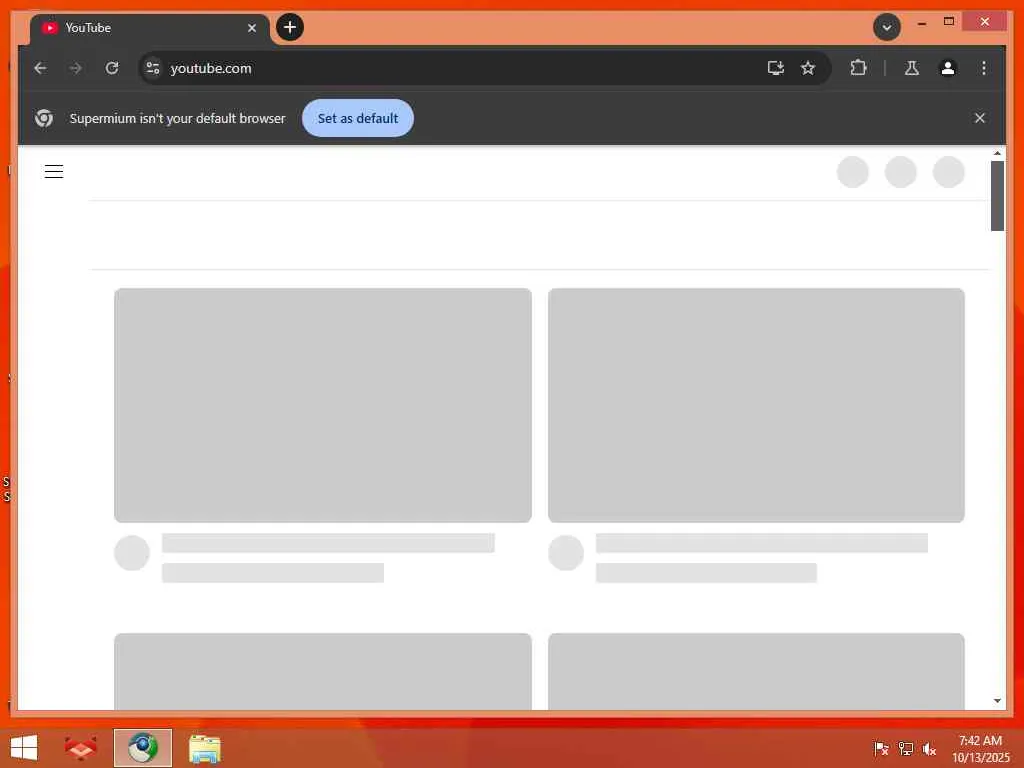Minimize the browser window
1024x768 pixels.
921,22
